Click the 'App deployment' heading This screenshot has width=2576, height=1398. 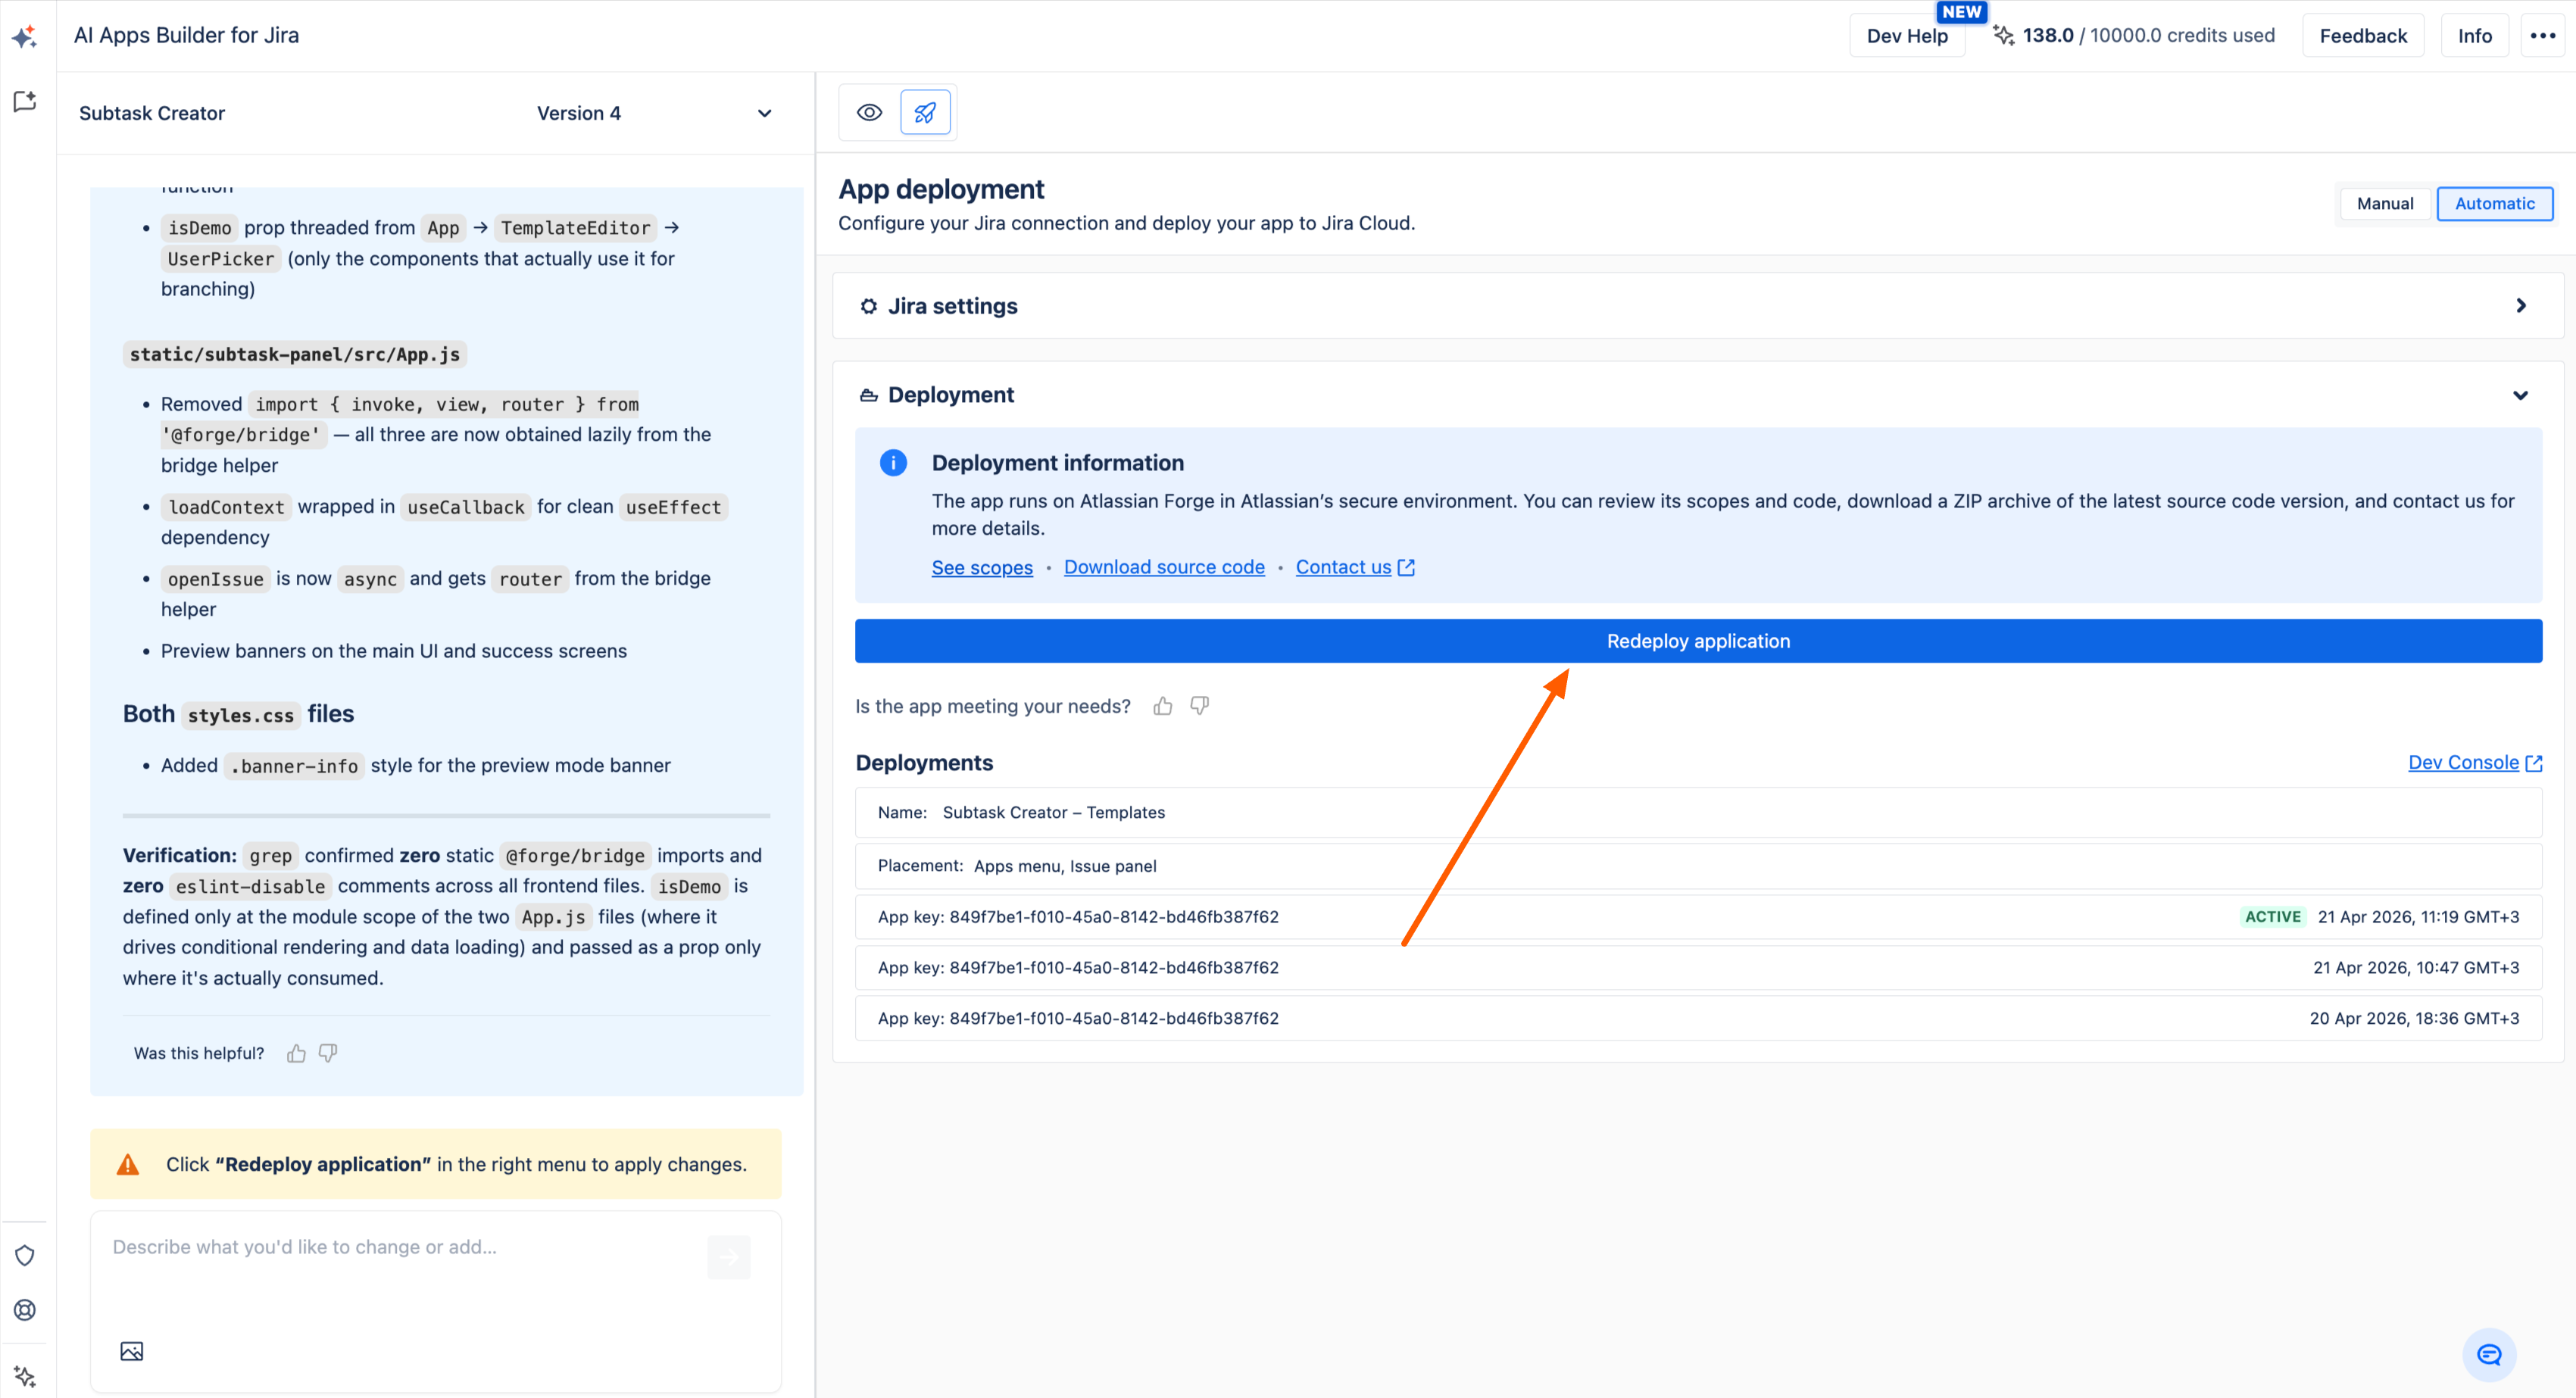(x=941, y=189)
